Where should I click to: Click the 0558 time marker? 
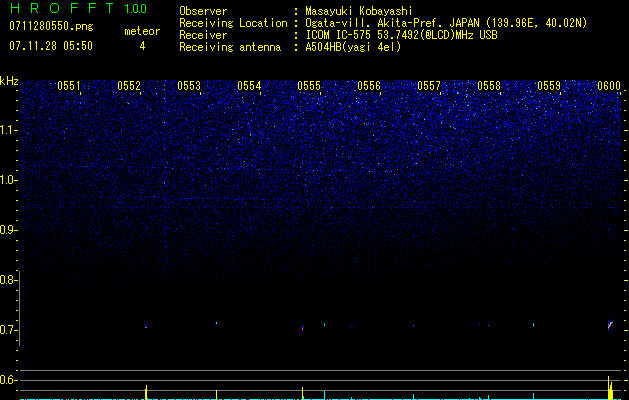[489, 86]
